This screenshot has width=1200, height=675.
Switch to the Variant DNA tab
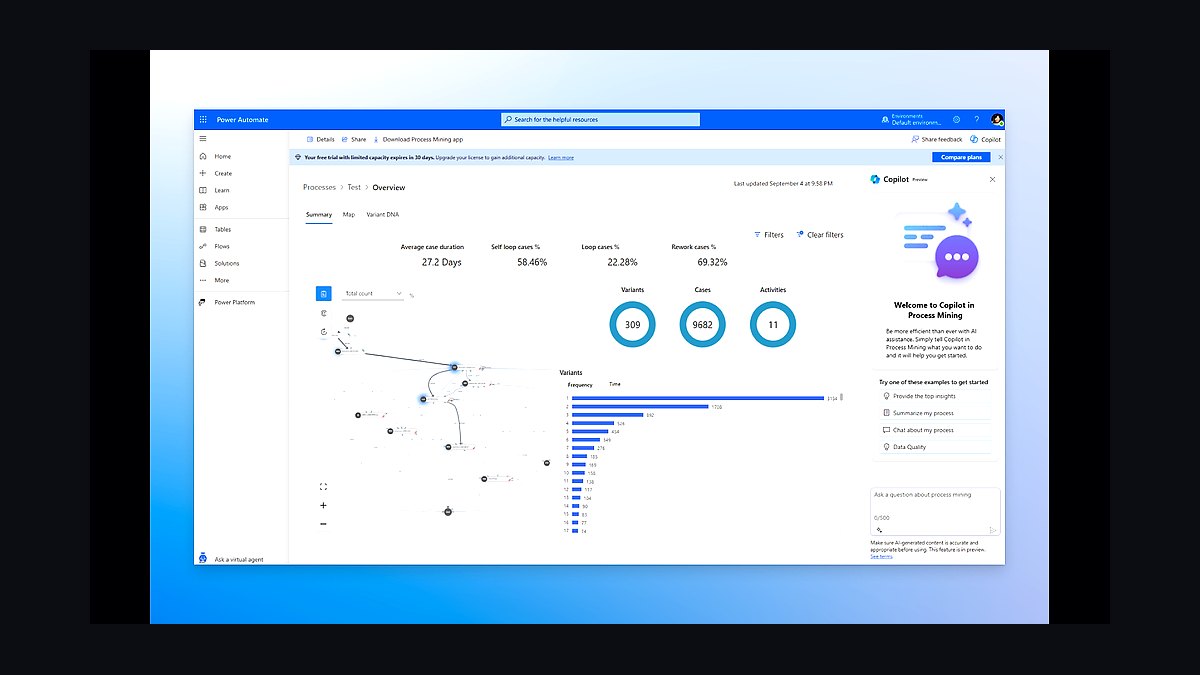point(383,214)
